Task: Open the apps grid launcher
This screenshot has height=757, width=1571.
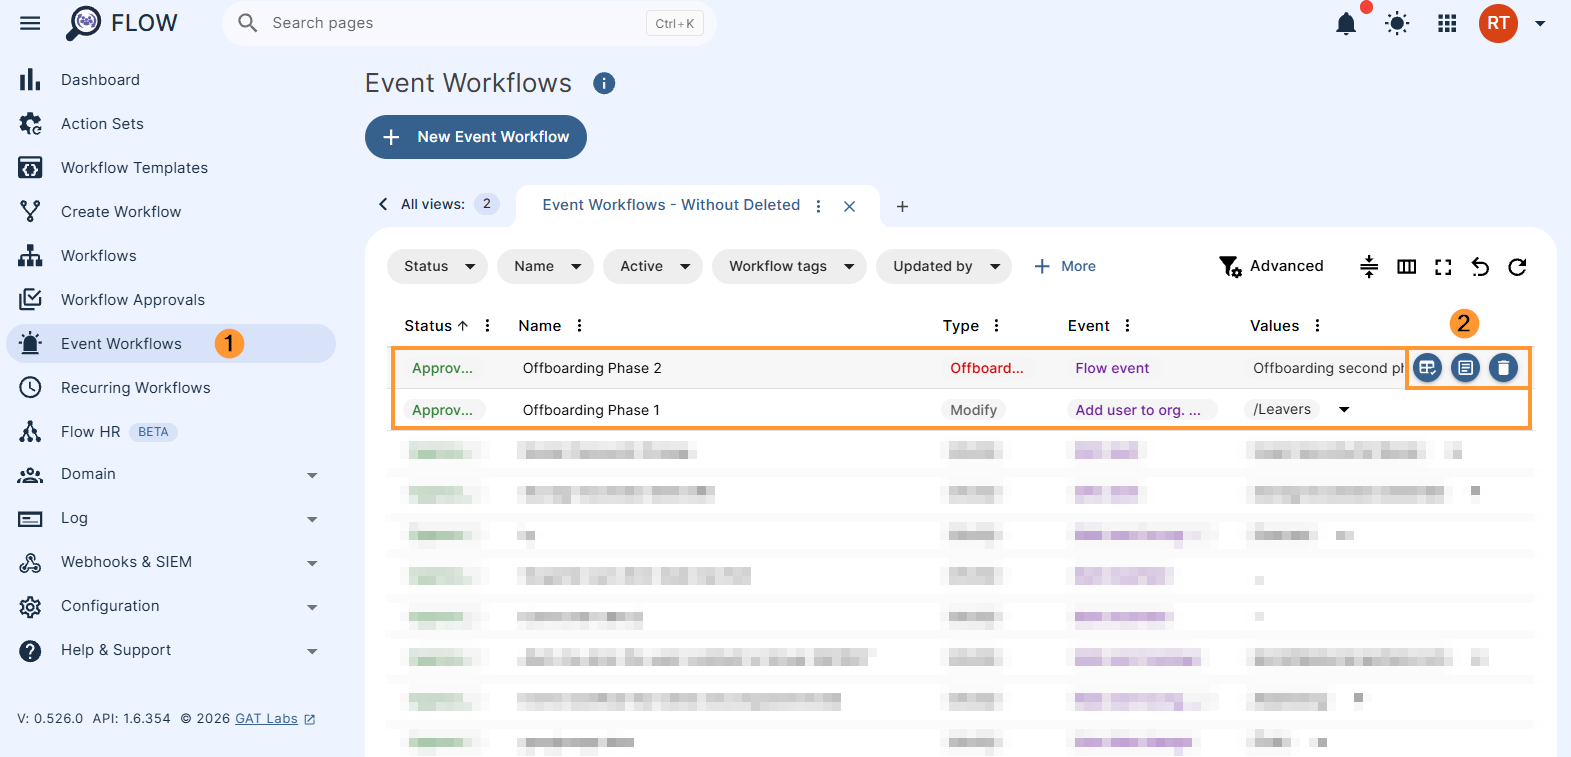Action: (1447, 23)
